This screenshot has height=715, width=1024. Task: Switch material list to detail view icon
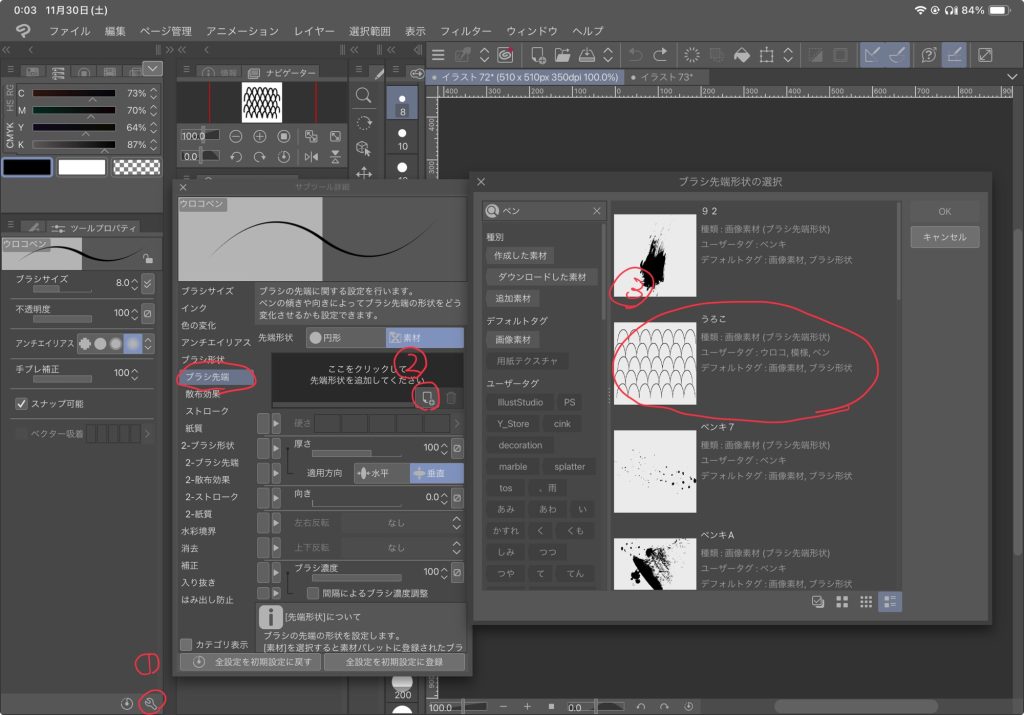pyautogui.click(x=889, y=601)
